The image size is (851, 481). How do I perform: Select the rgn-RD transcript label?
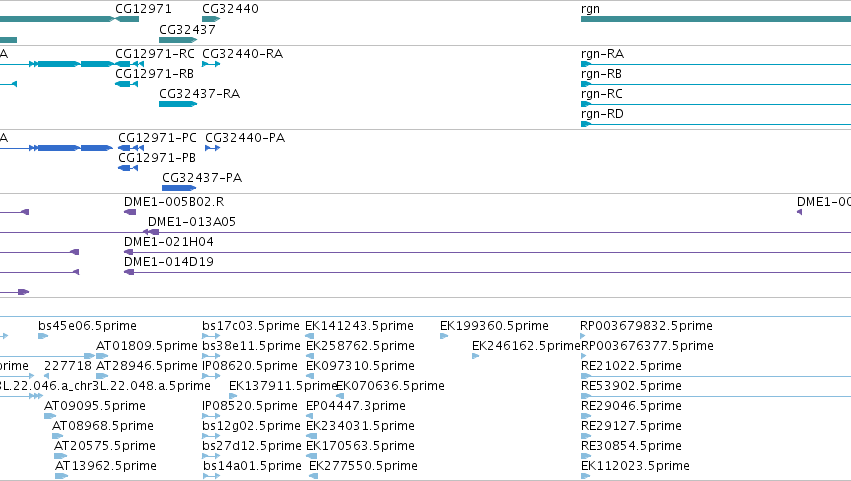pyautogui.click(x=602, y=114)
